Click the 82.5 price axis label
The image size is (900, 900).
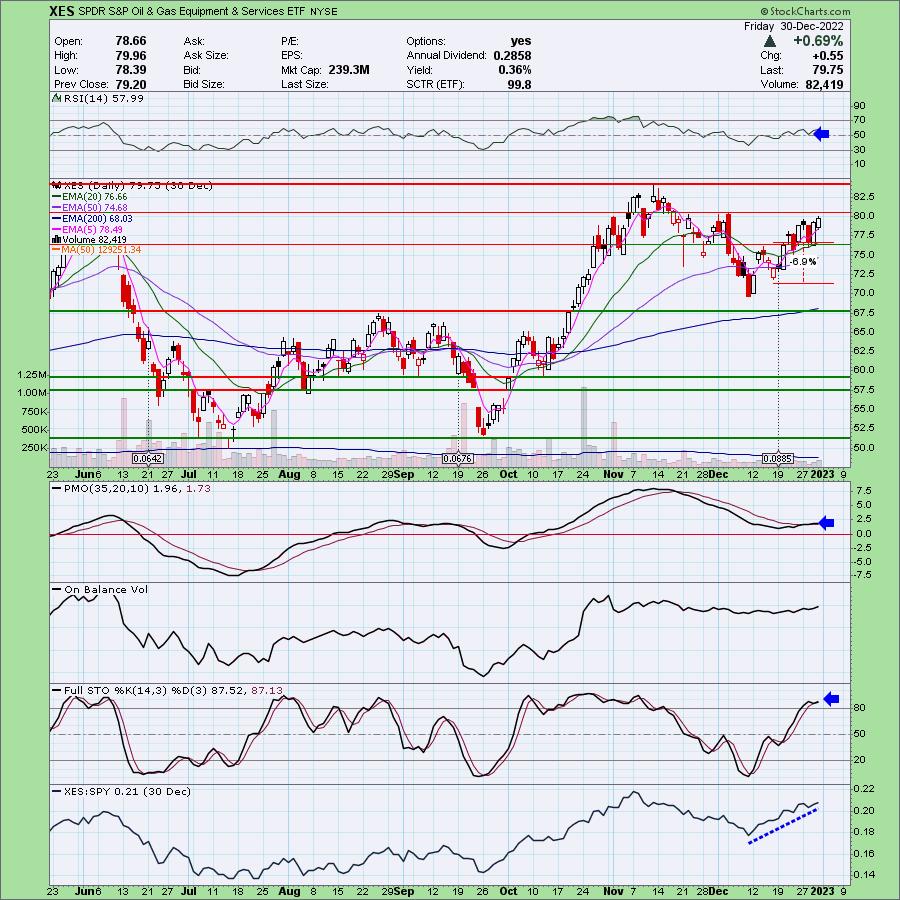[x=864, y=197]
